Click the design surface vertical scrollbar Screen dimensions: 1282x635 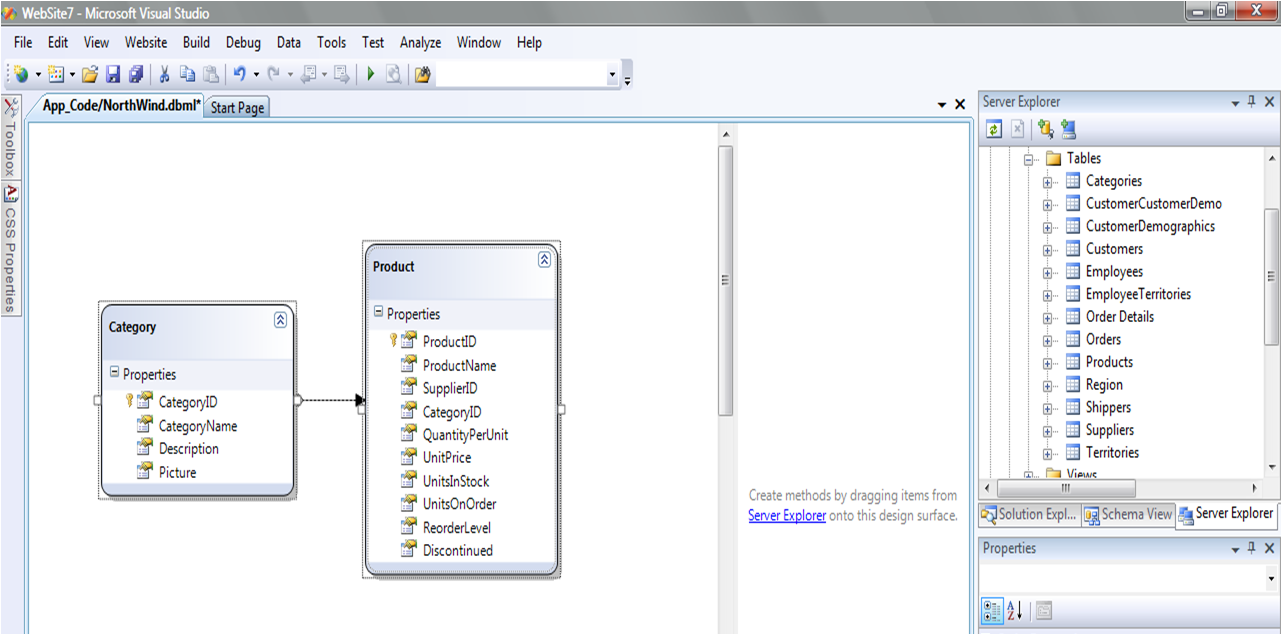726,280
